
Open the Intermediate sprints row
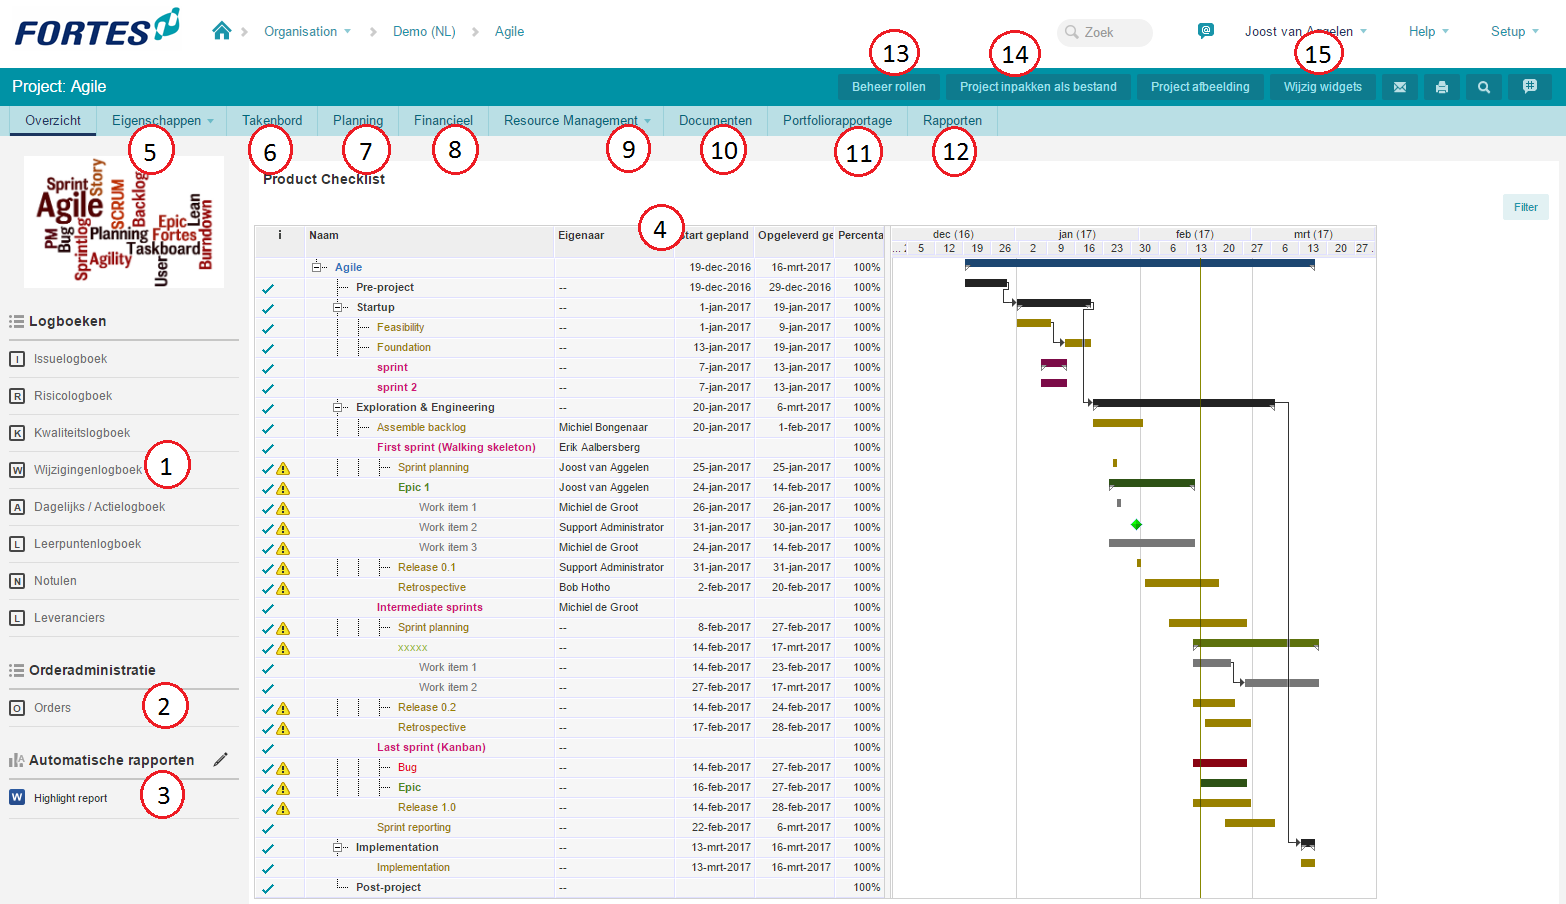pos(430,607)
